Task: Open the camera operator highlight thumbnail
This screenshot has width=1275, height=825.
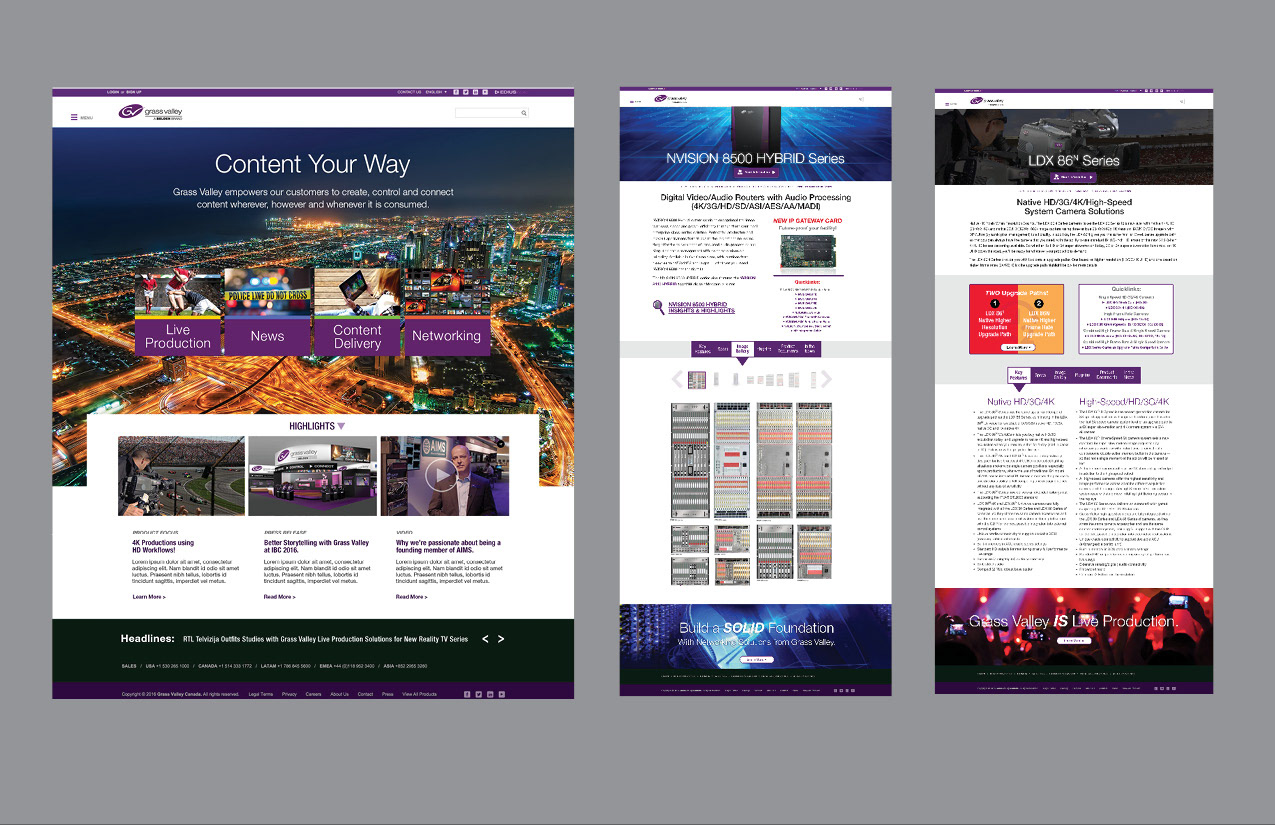Action: pyautogui.click(x=181, y=476)
